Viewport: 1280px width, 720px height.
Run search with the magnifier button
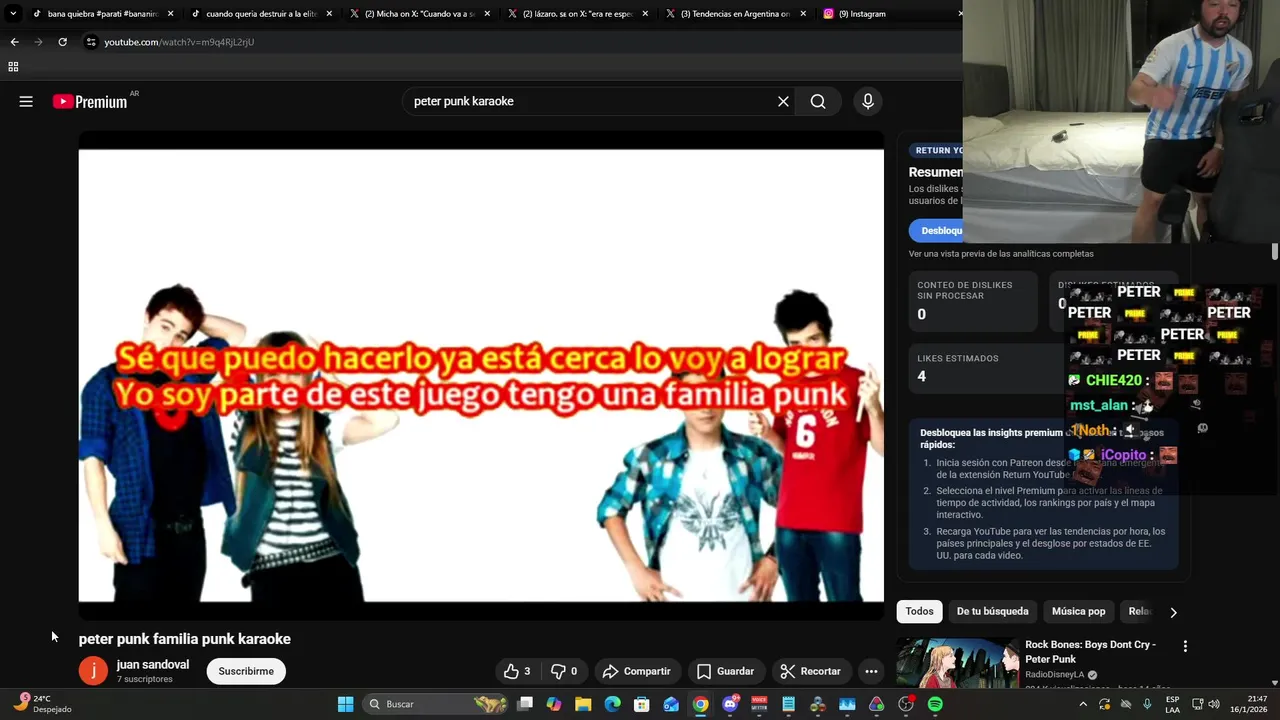818,101
